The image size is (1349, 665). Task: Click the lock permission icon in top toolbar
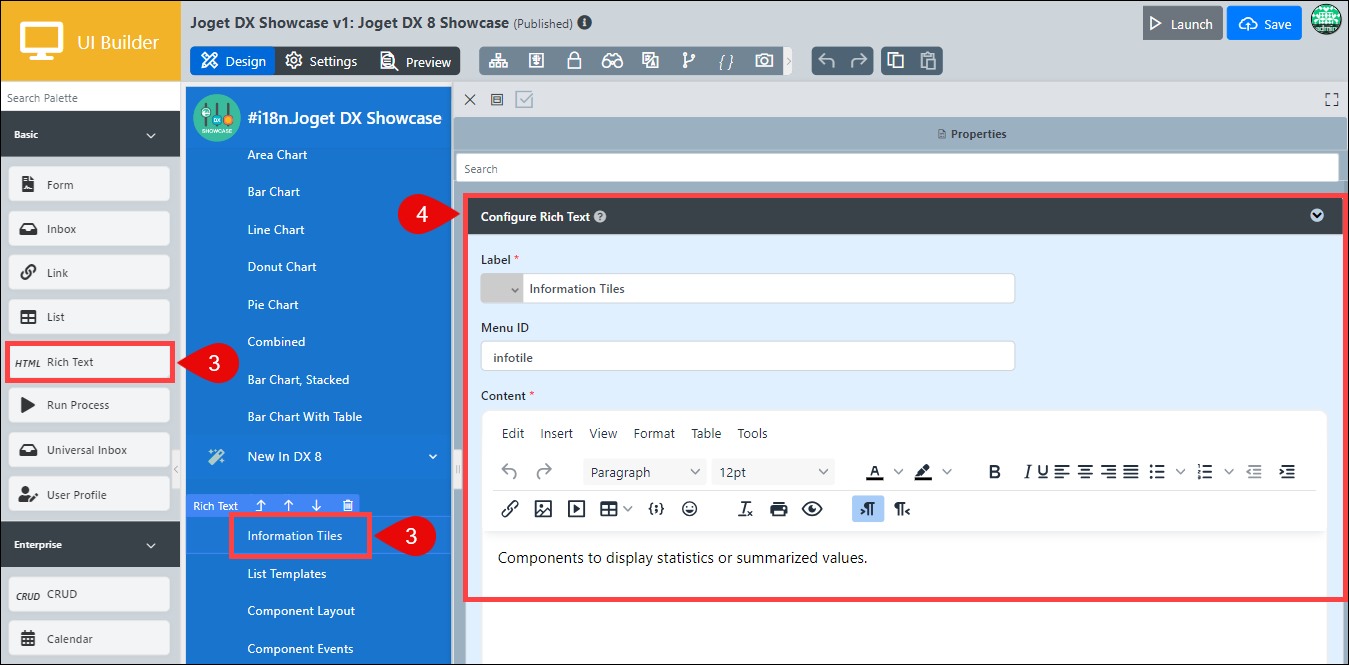574,61
